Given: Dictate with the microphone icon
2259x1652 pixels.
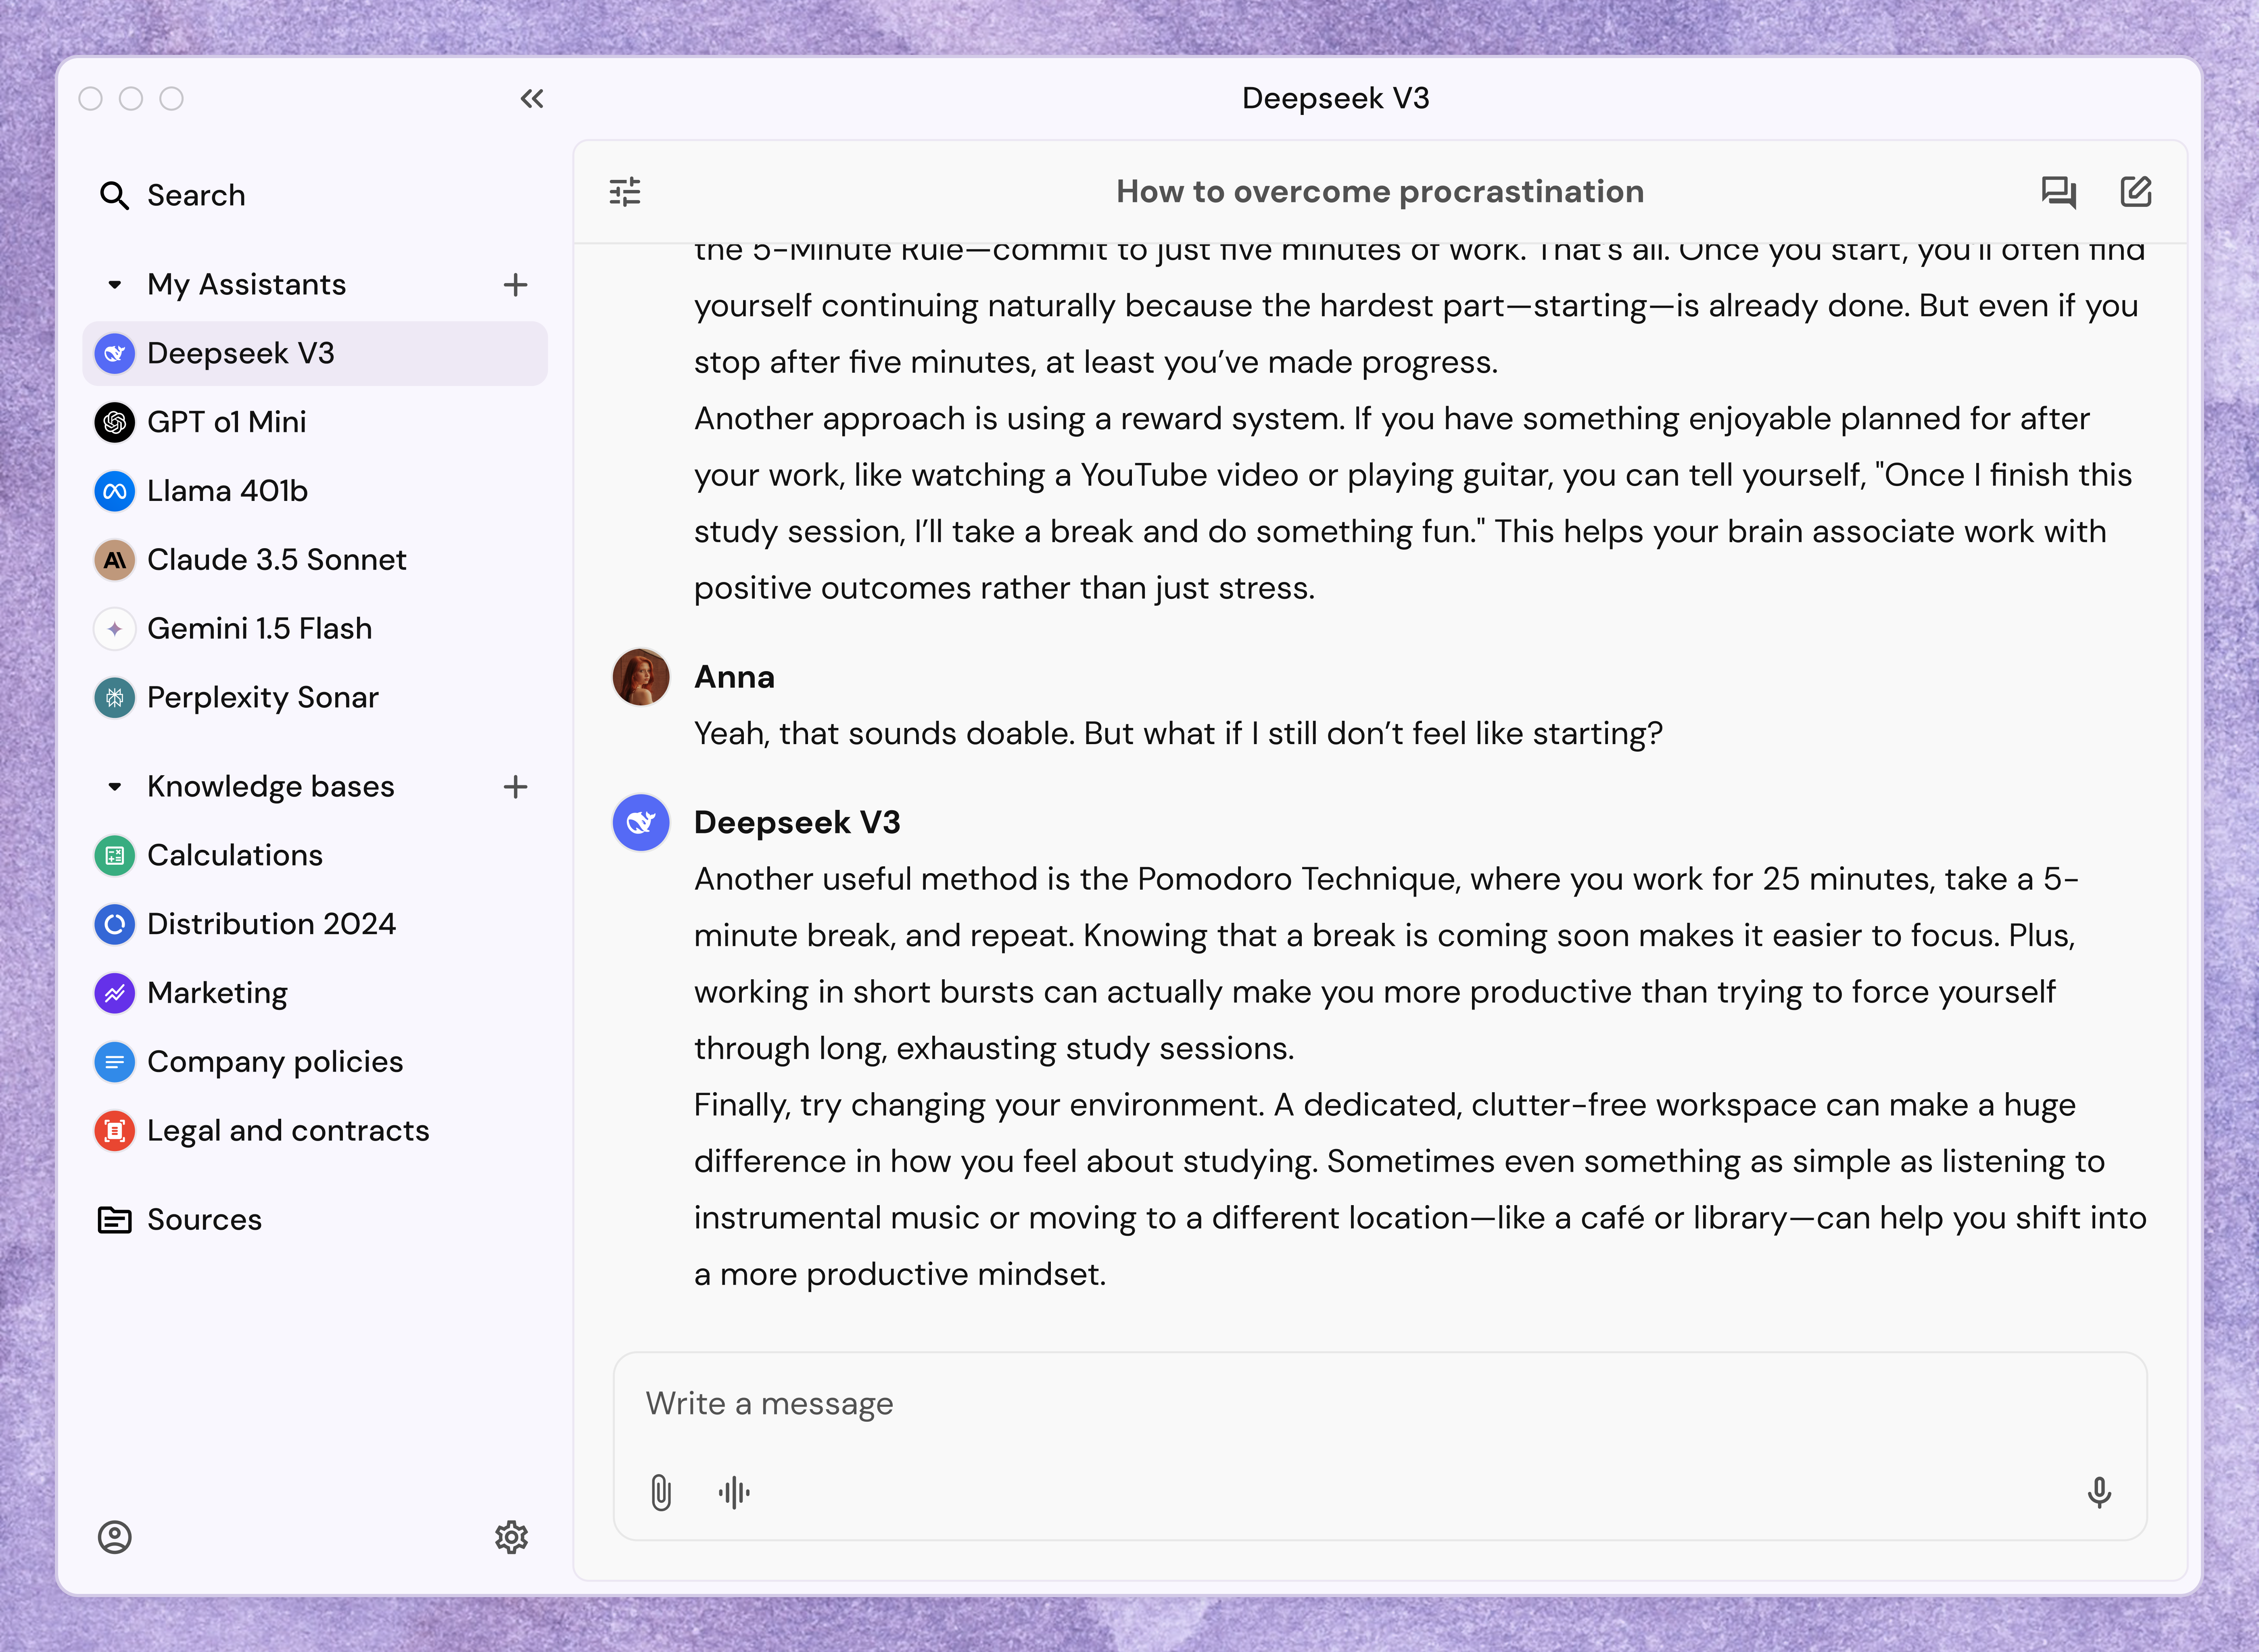Looking at the screenshot, I should click(x=2099, y=1493).
